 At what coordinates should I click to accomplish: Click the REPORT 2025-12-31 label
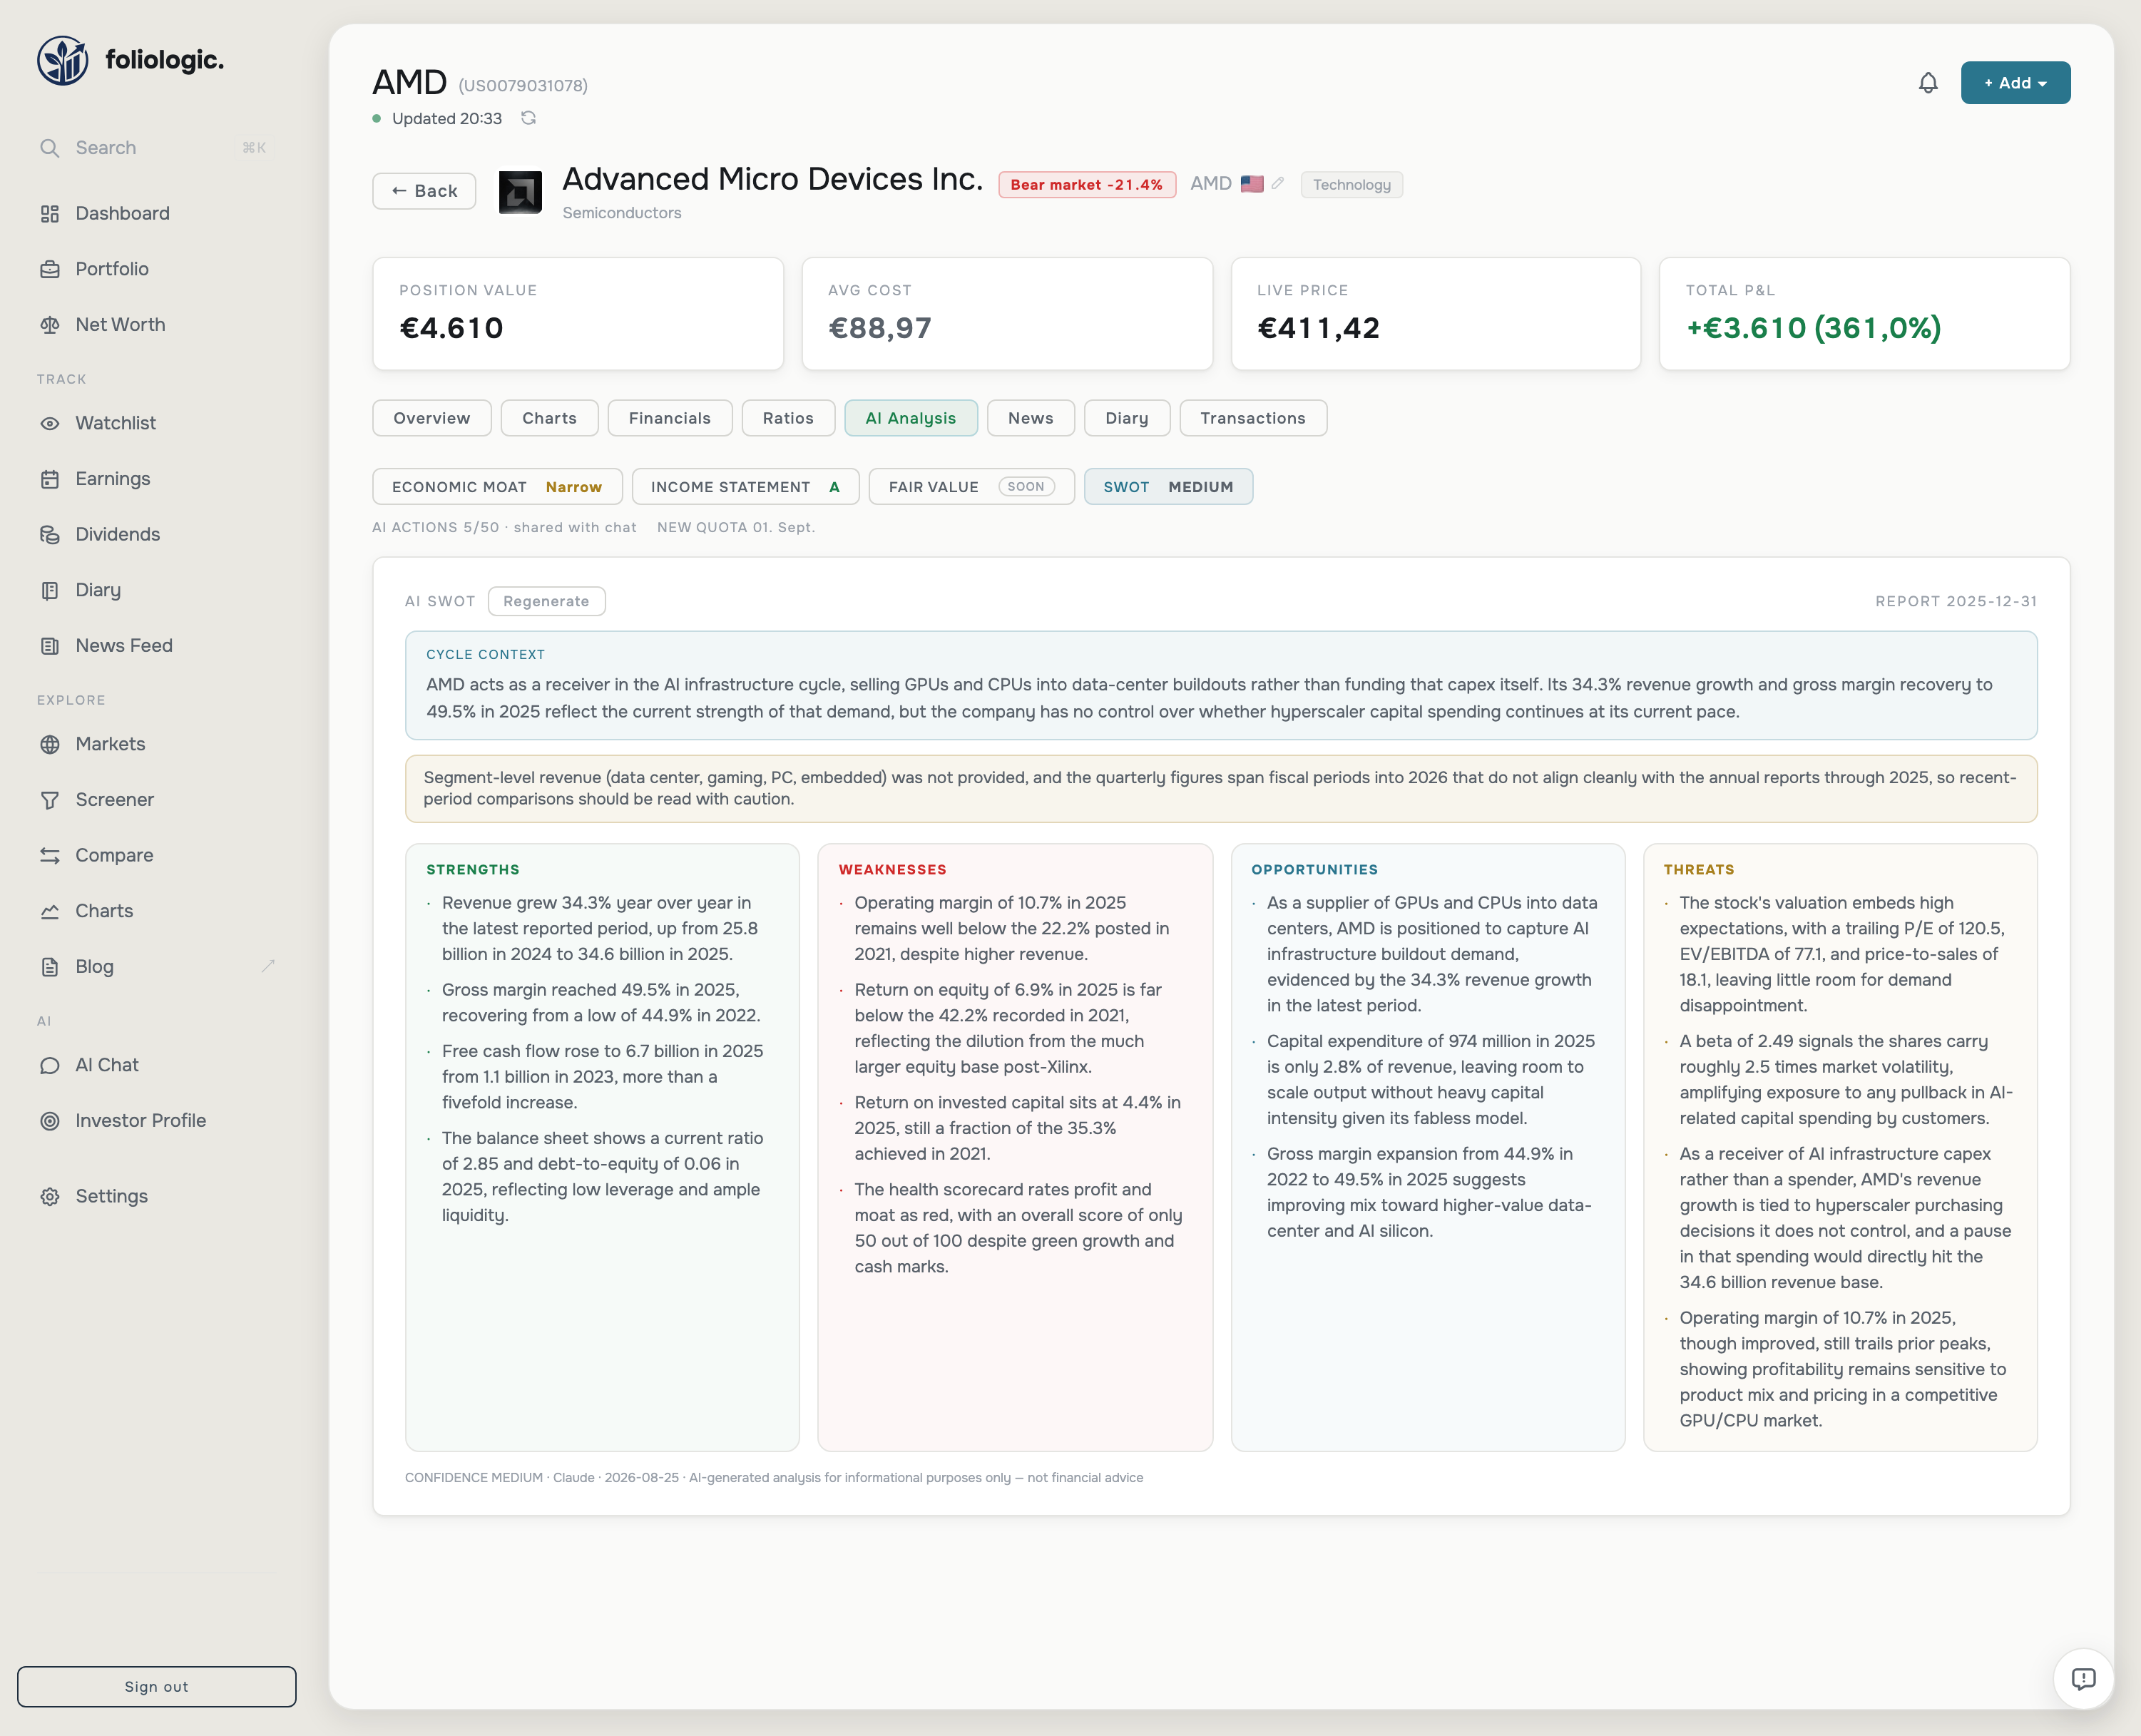pos(1956,601)
